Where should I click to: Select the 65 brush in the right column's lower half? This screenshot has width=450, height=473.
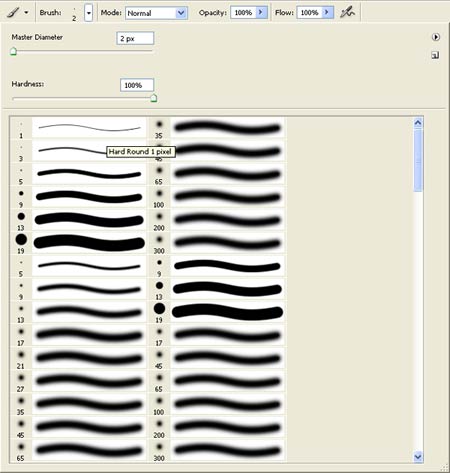click(217, 381)
